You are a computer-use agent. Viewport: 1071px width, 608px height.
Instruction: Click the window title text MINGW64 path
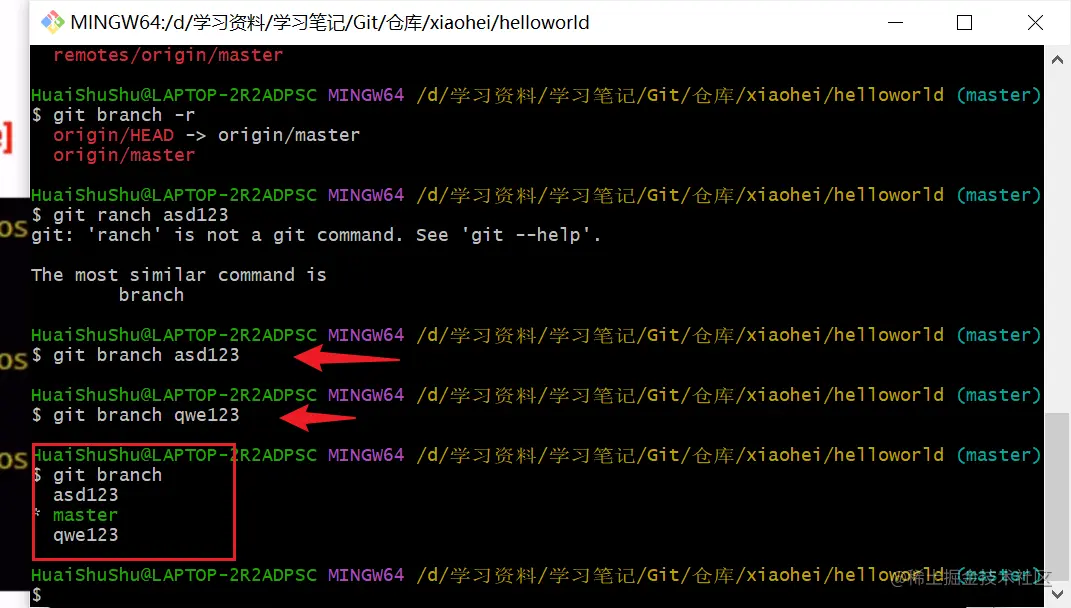point(330,23)
